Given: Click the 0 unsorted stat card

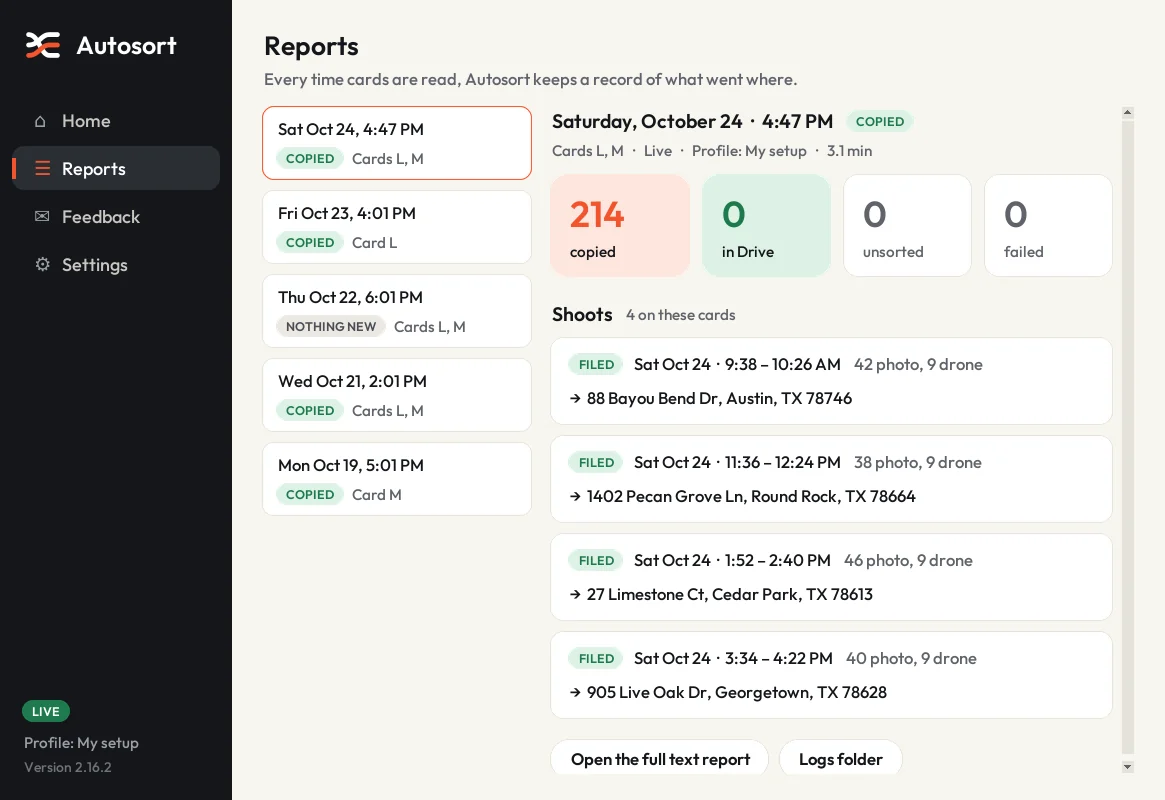Looking at the screenshot, I should [x=907, y=226].
